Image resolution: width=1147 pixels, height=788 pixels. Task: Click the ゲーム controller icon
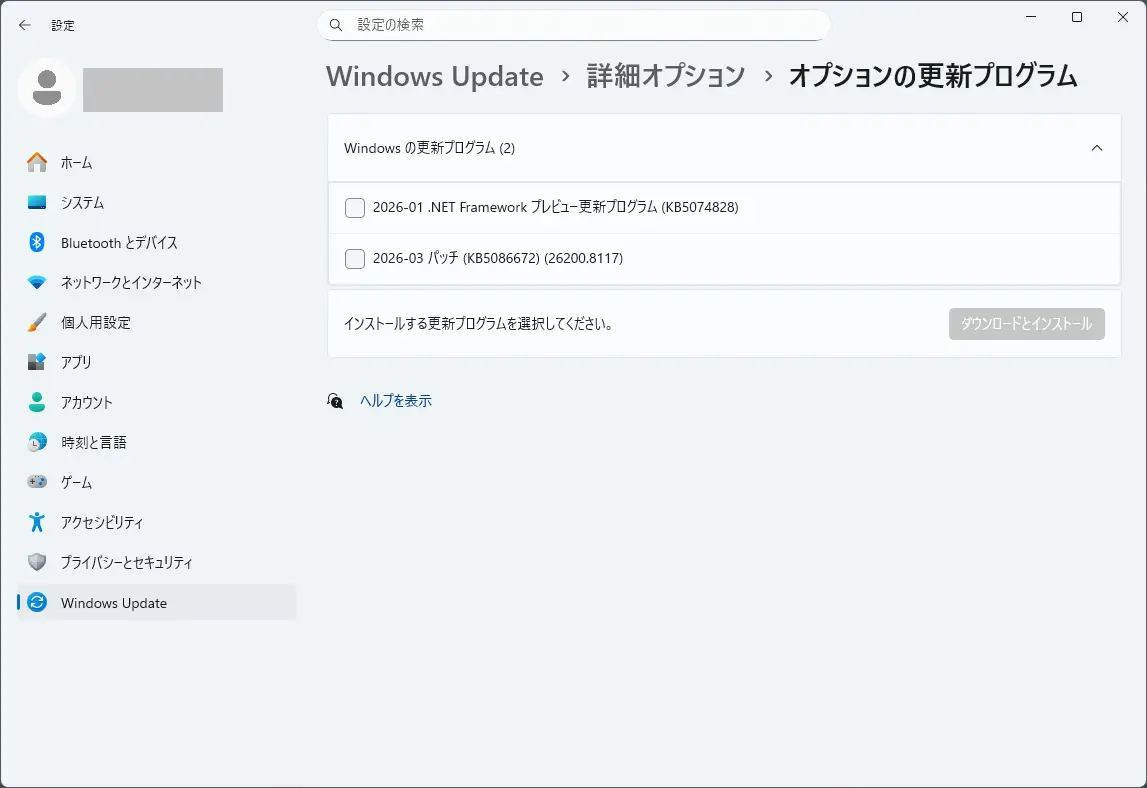(x=37, y=482)
